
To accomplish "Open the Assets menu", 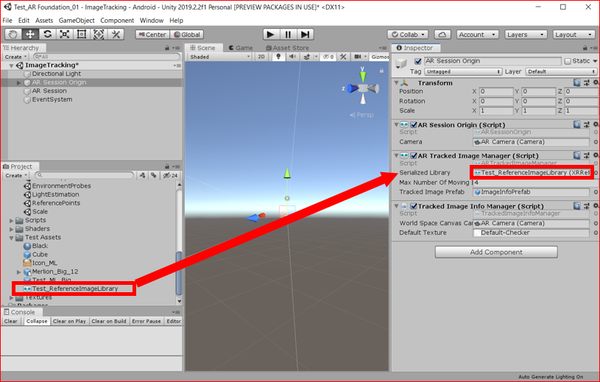I will (44, 20).
